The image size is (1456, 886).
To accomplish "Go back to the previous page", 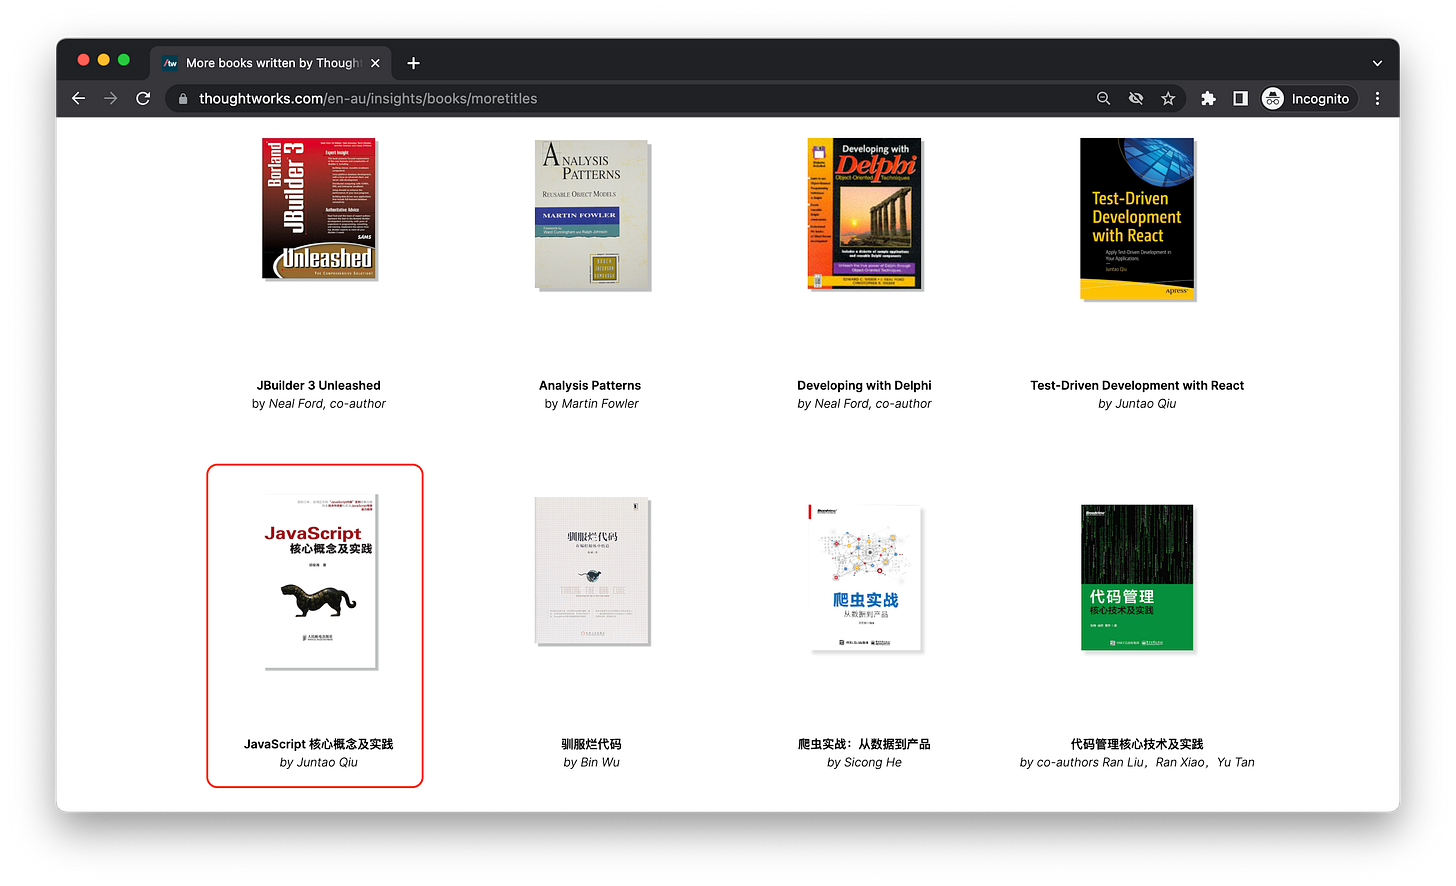I will pyautogui.click(x=78, y=98).
